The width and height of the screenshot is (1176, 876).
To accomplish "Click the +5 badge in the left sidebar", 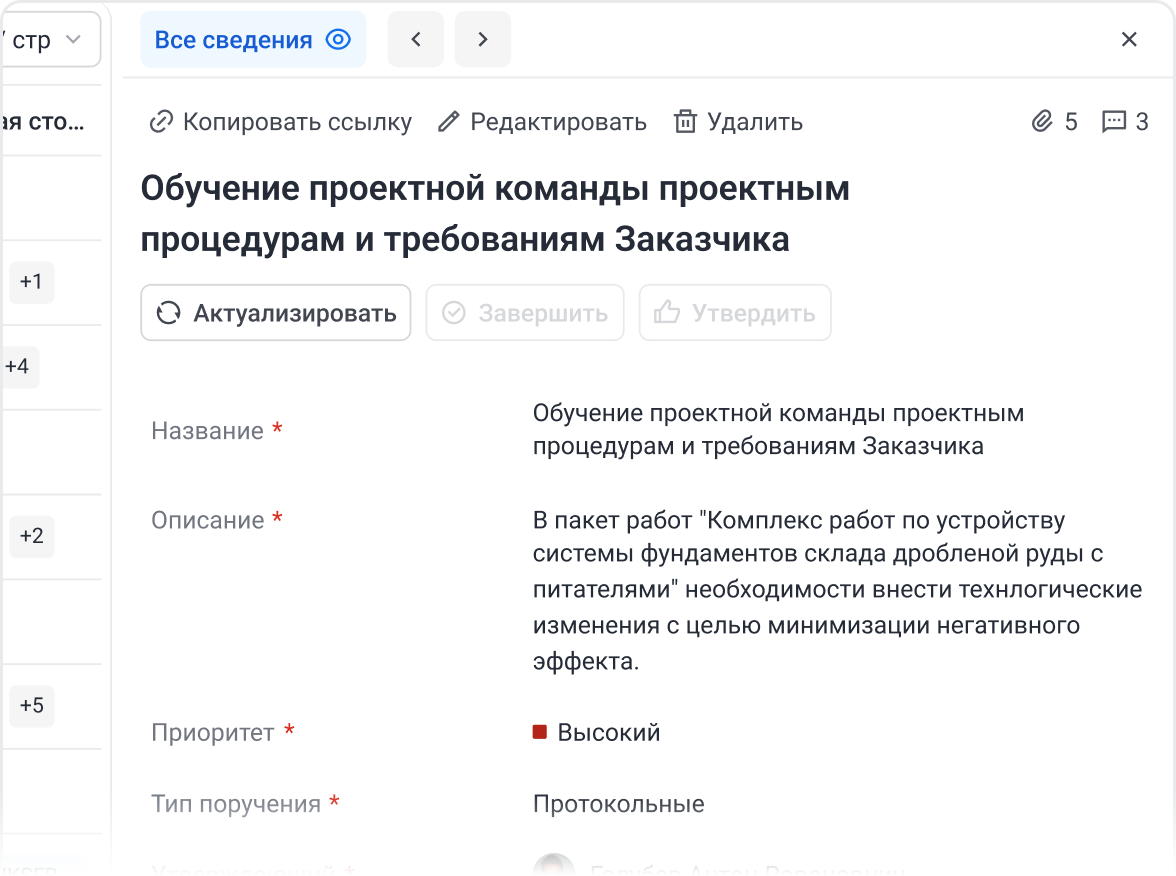I will (31, 706).
